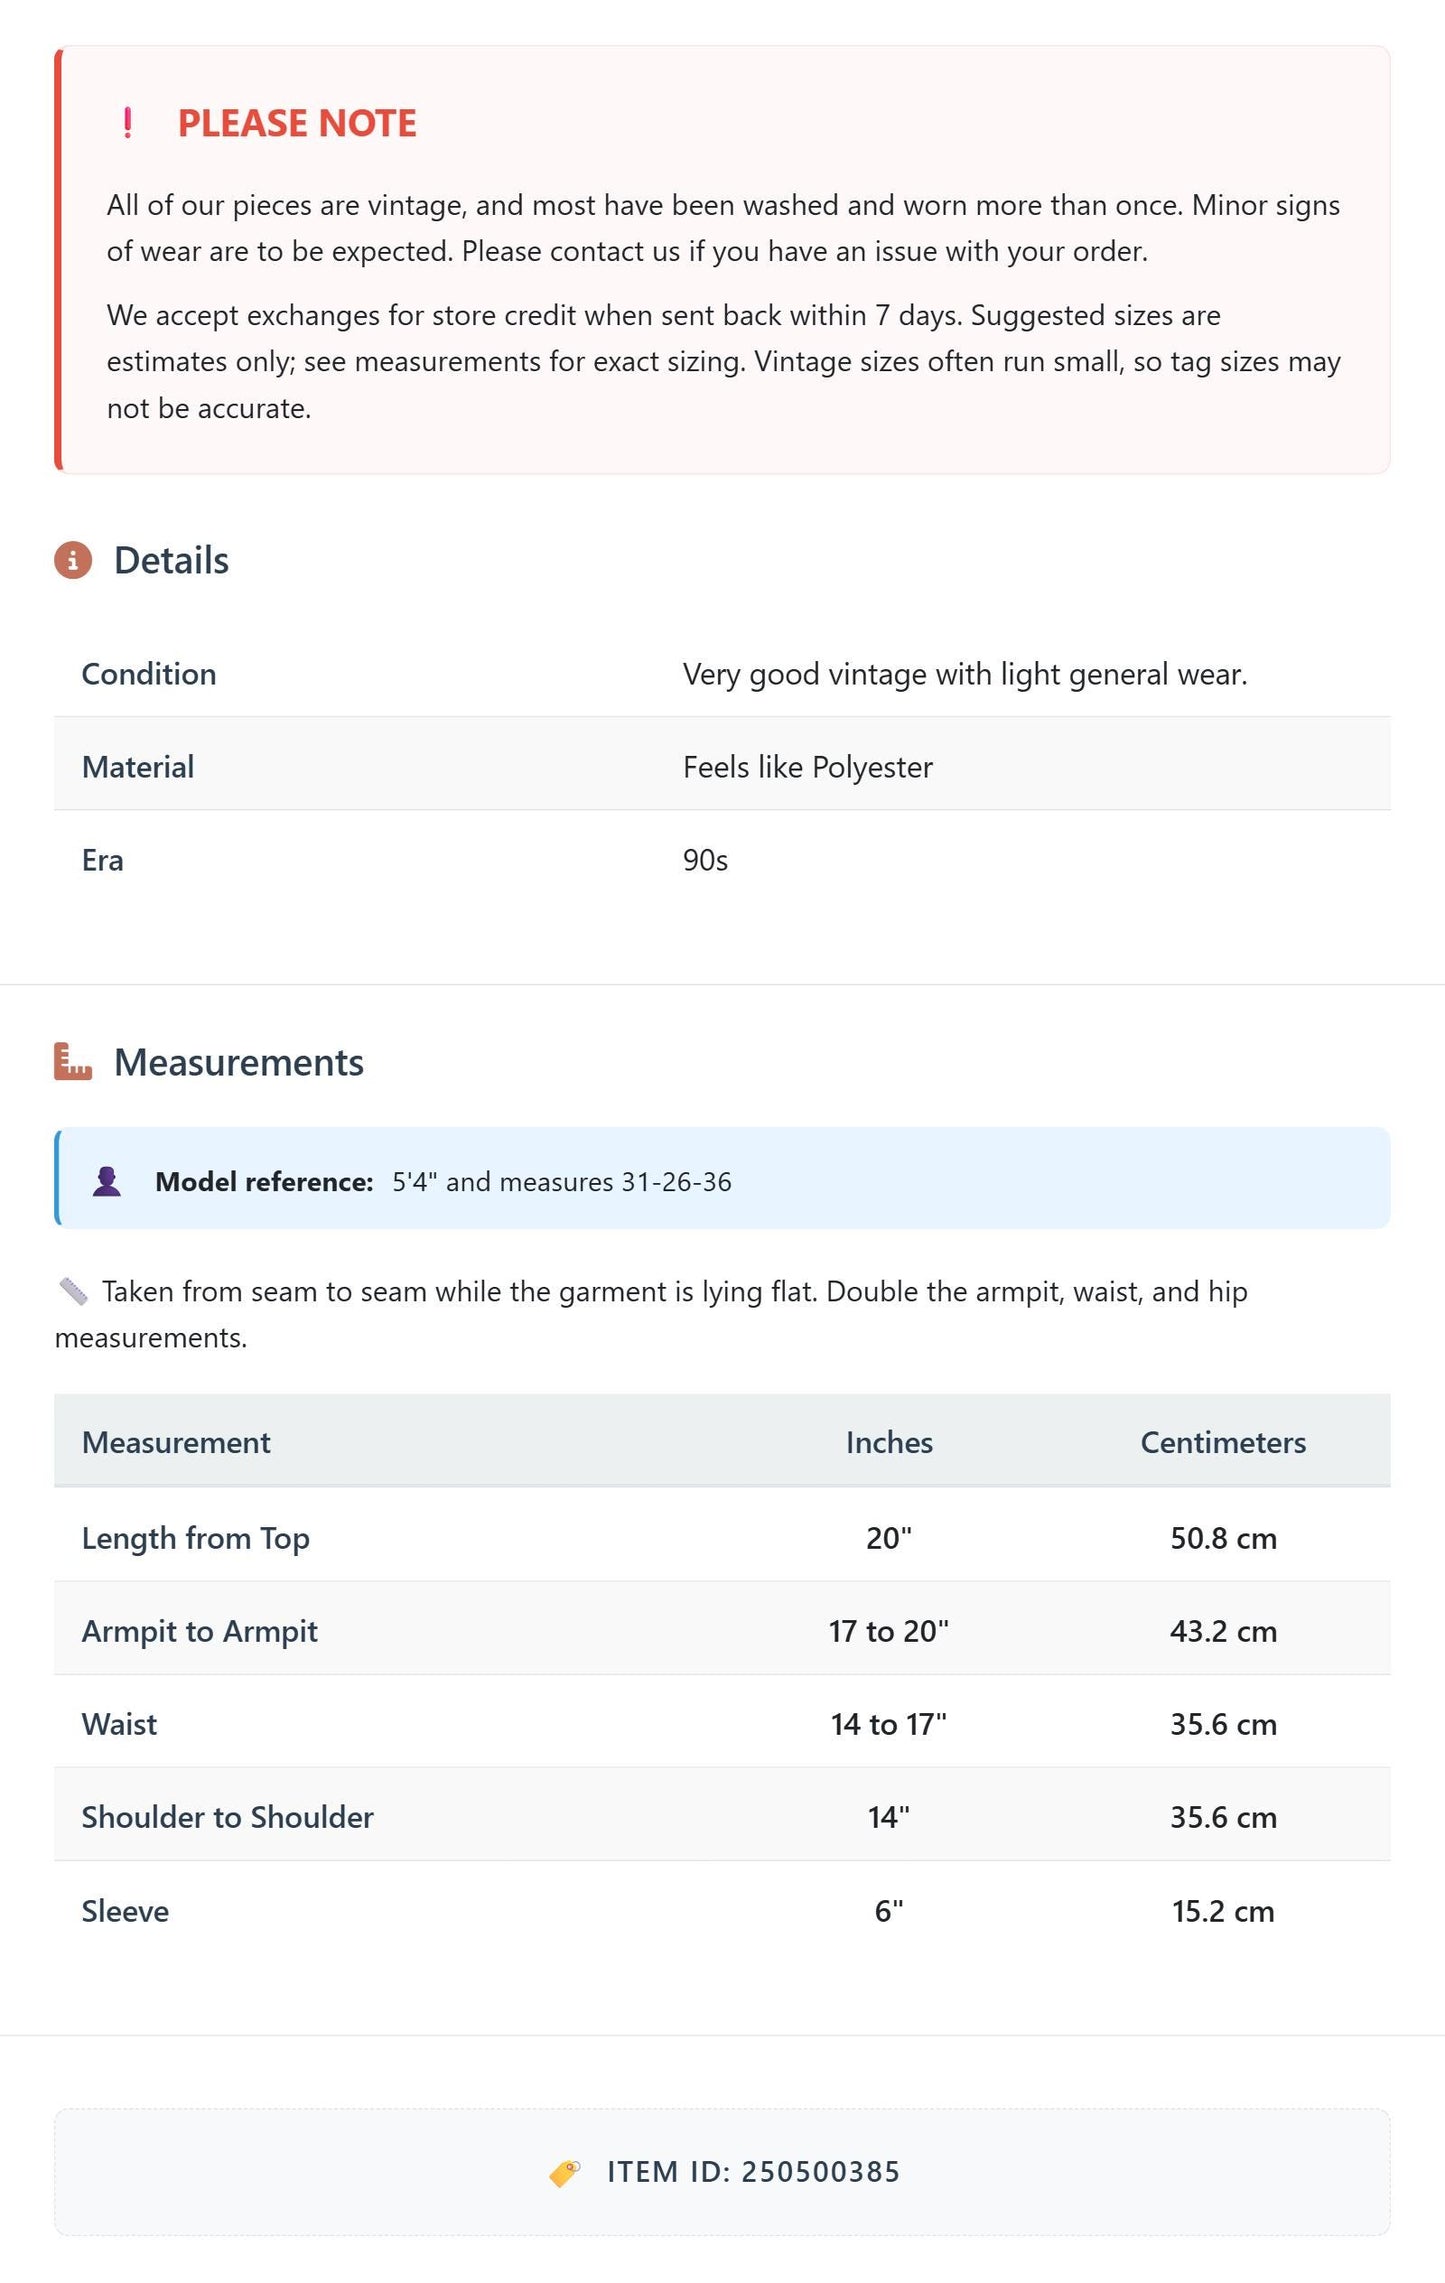Click the Centimeters column header
This screenshot has height=2283, width=1445.
coord(1223,1442)
